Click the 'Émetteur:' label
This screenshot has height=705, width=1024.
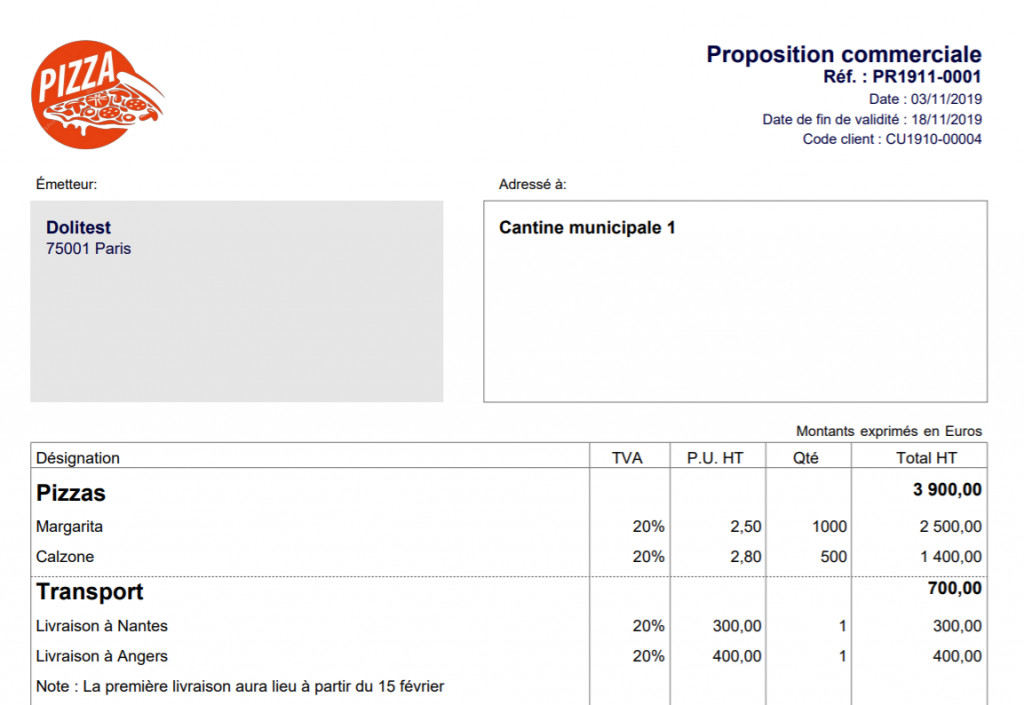66,184
